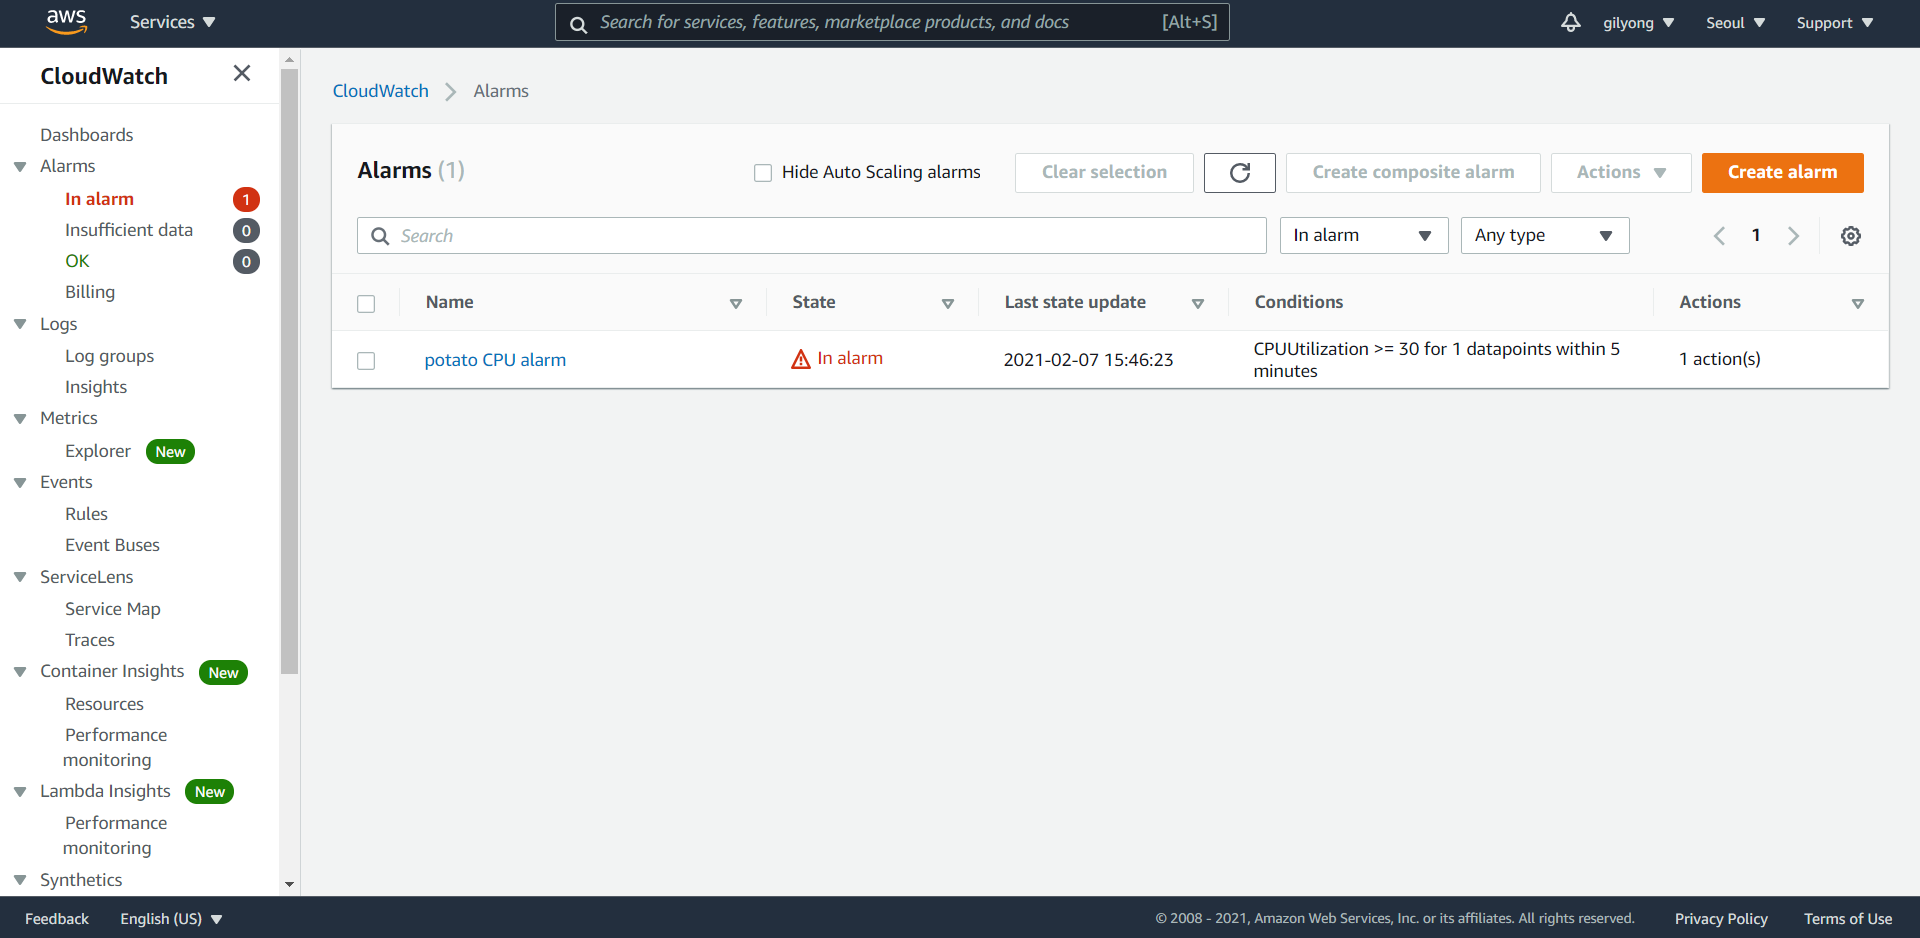Sort by Name column arrow
Image resolution: width=1920 pixels, height=938 pixels.
point(736,303)
